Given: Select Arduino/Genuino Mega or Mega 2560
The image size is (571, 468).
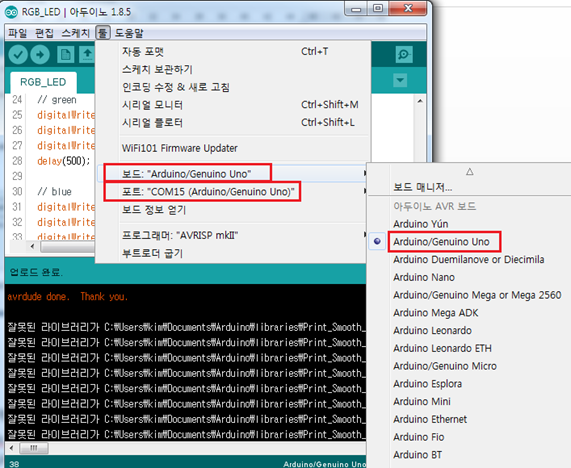Looking at the screenshot, I should [470, 295].
